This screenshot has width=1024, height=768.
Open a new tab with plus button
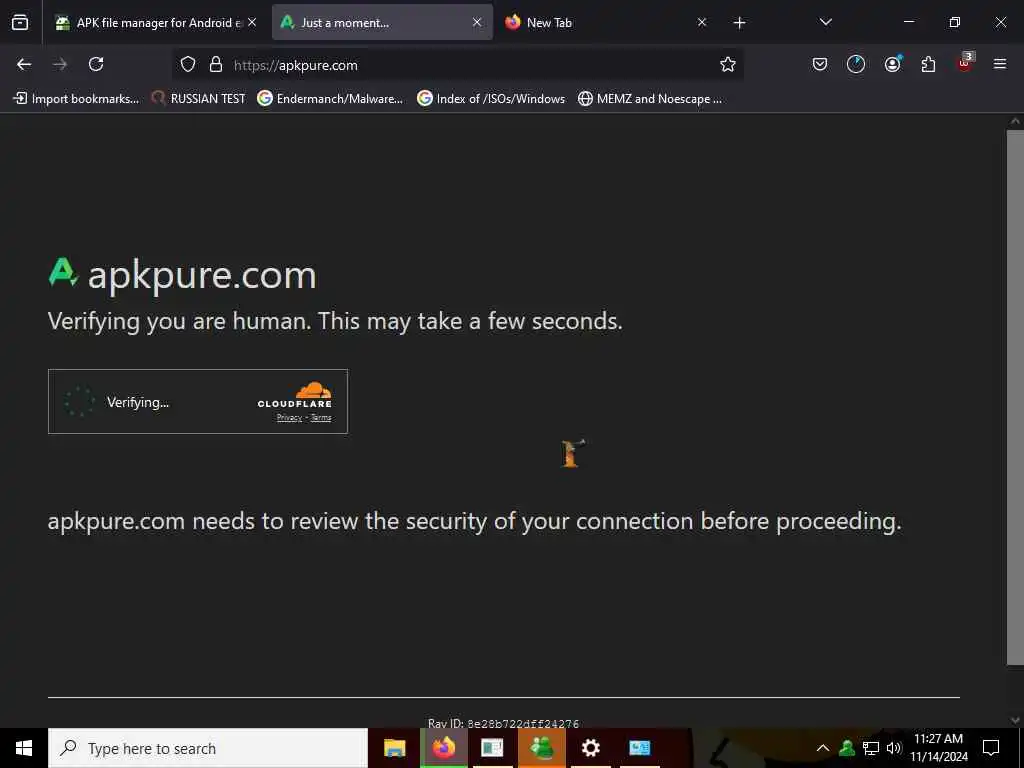pos(739,23)
